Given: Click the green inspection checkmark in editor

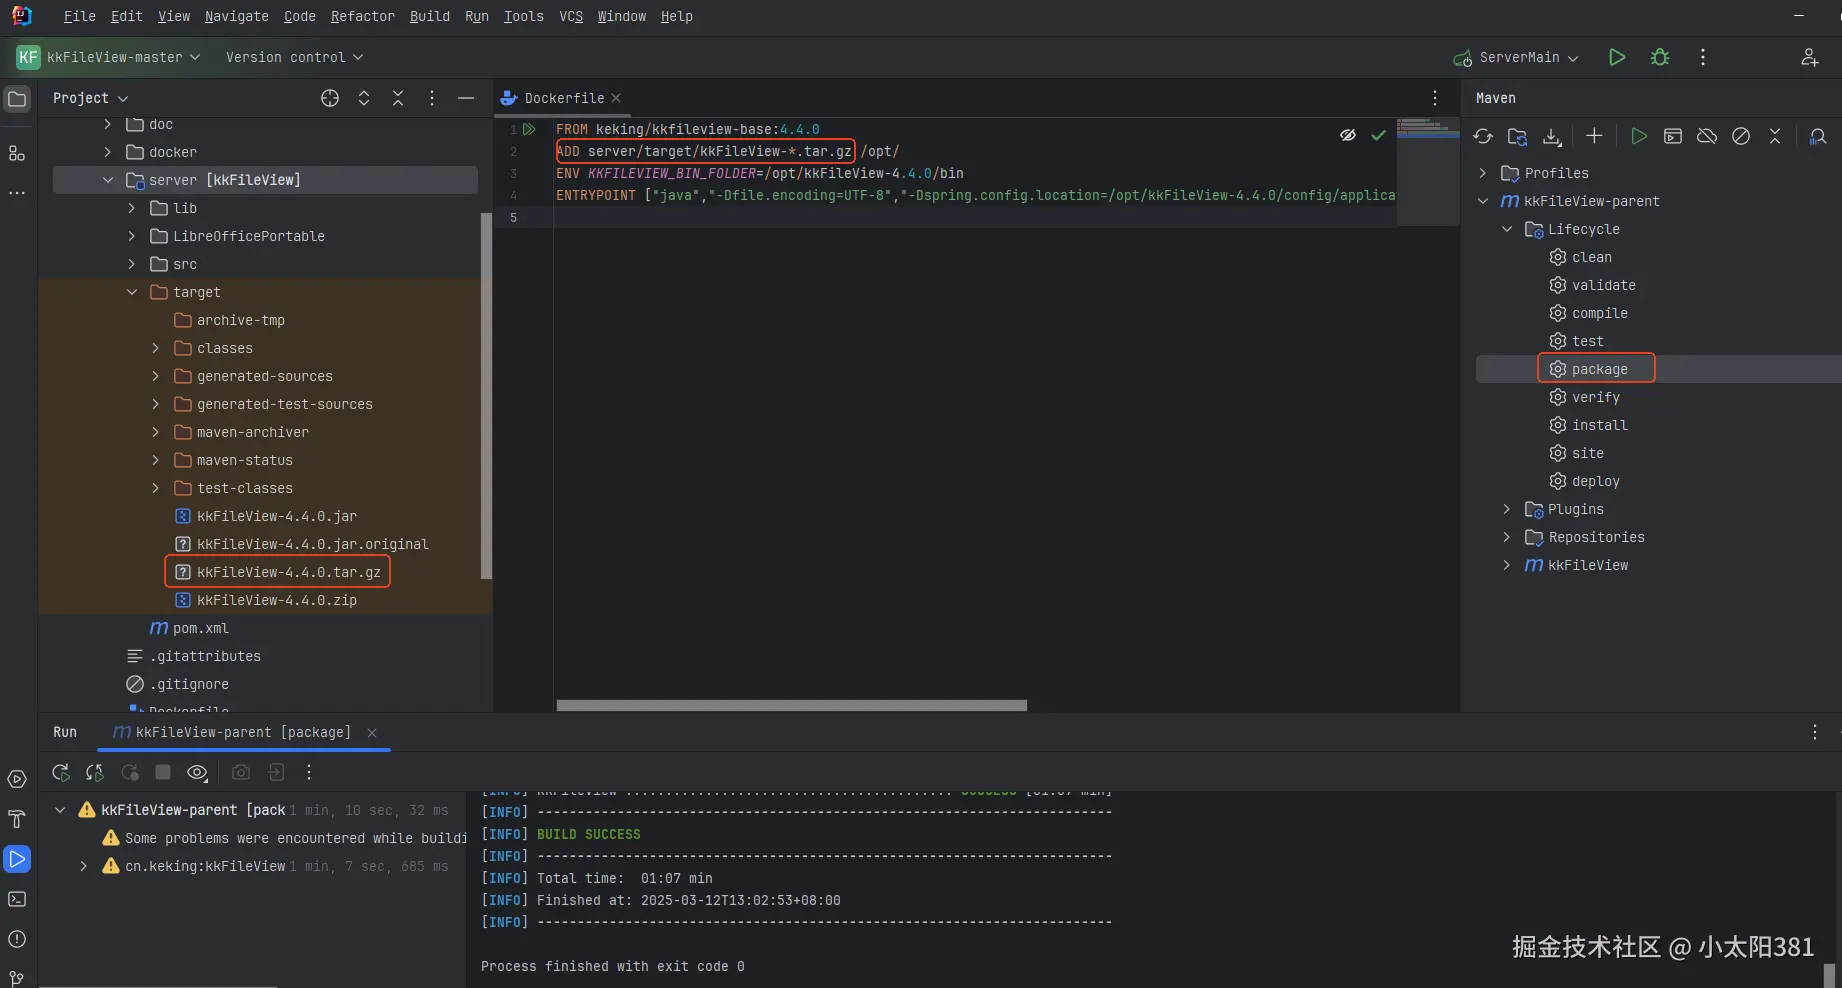Looking at the screenshot, I should 1378,135.
